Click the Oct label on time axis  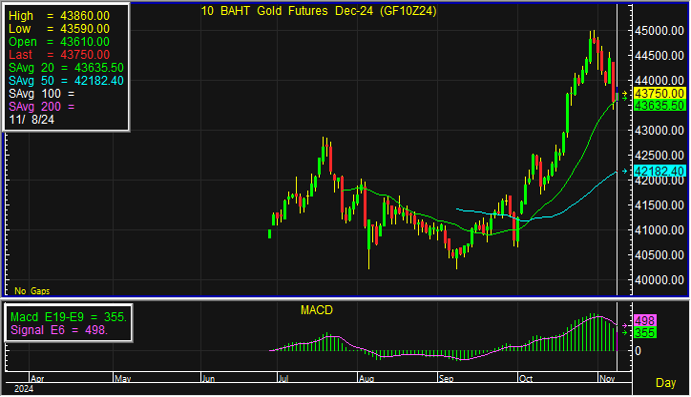tap(526, 378)
